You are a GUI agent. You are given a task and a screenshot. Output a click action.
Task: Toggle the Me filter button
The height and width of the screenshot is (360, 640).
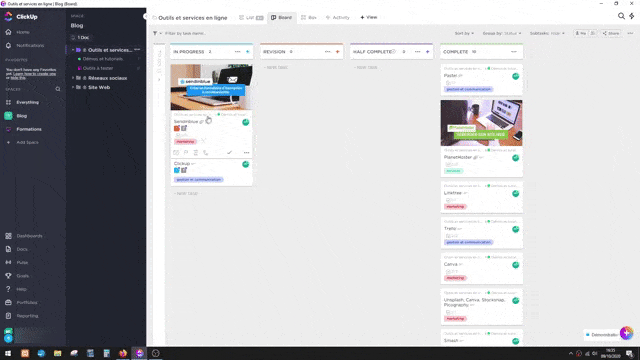(581, 33)
